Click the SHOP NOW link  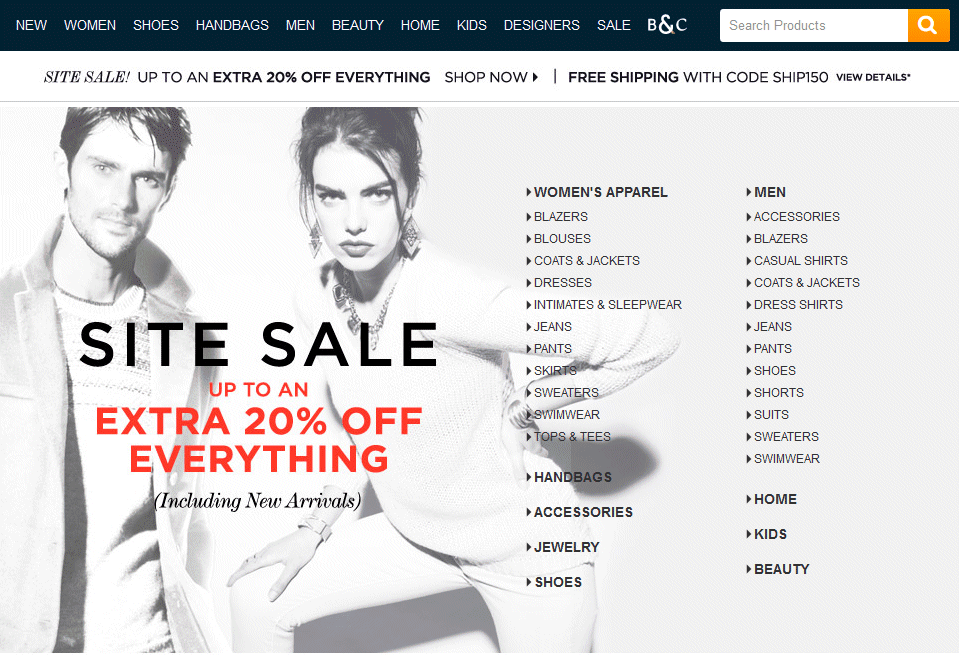tap(491, 77)
